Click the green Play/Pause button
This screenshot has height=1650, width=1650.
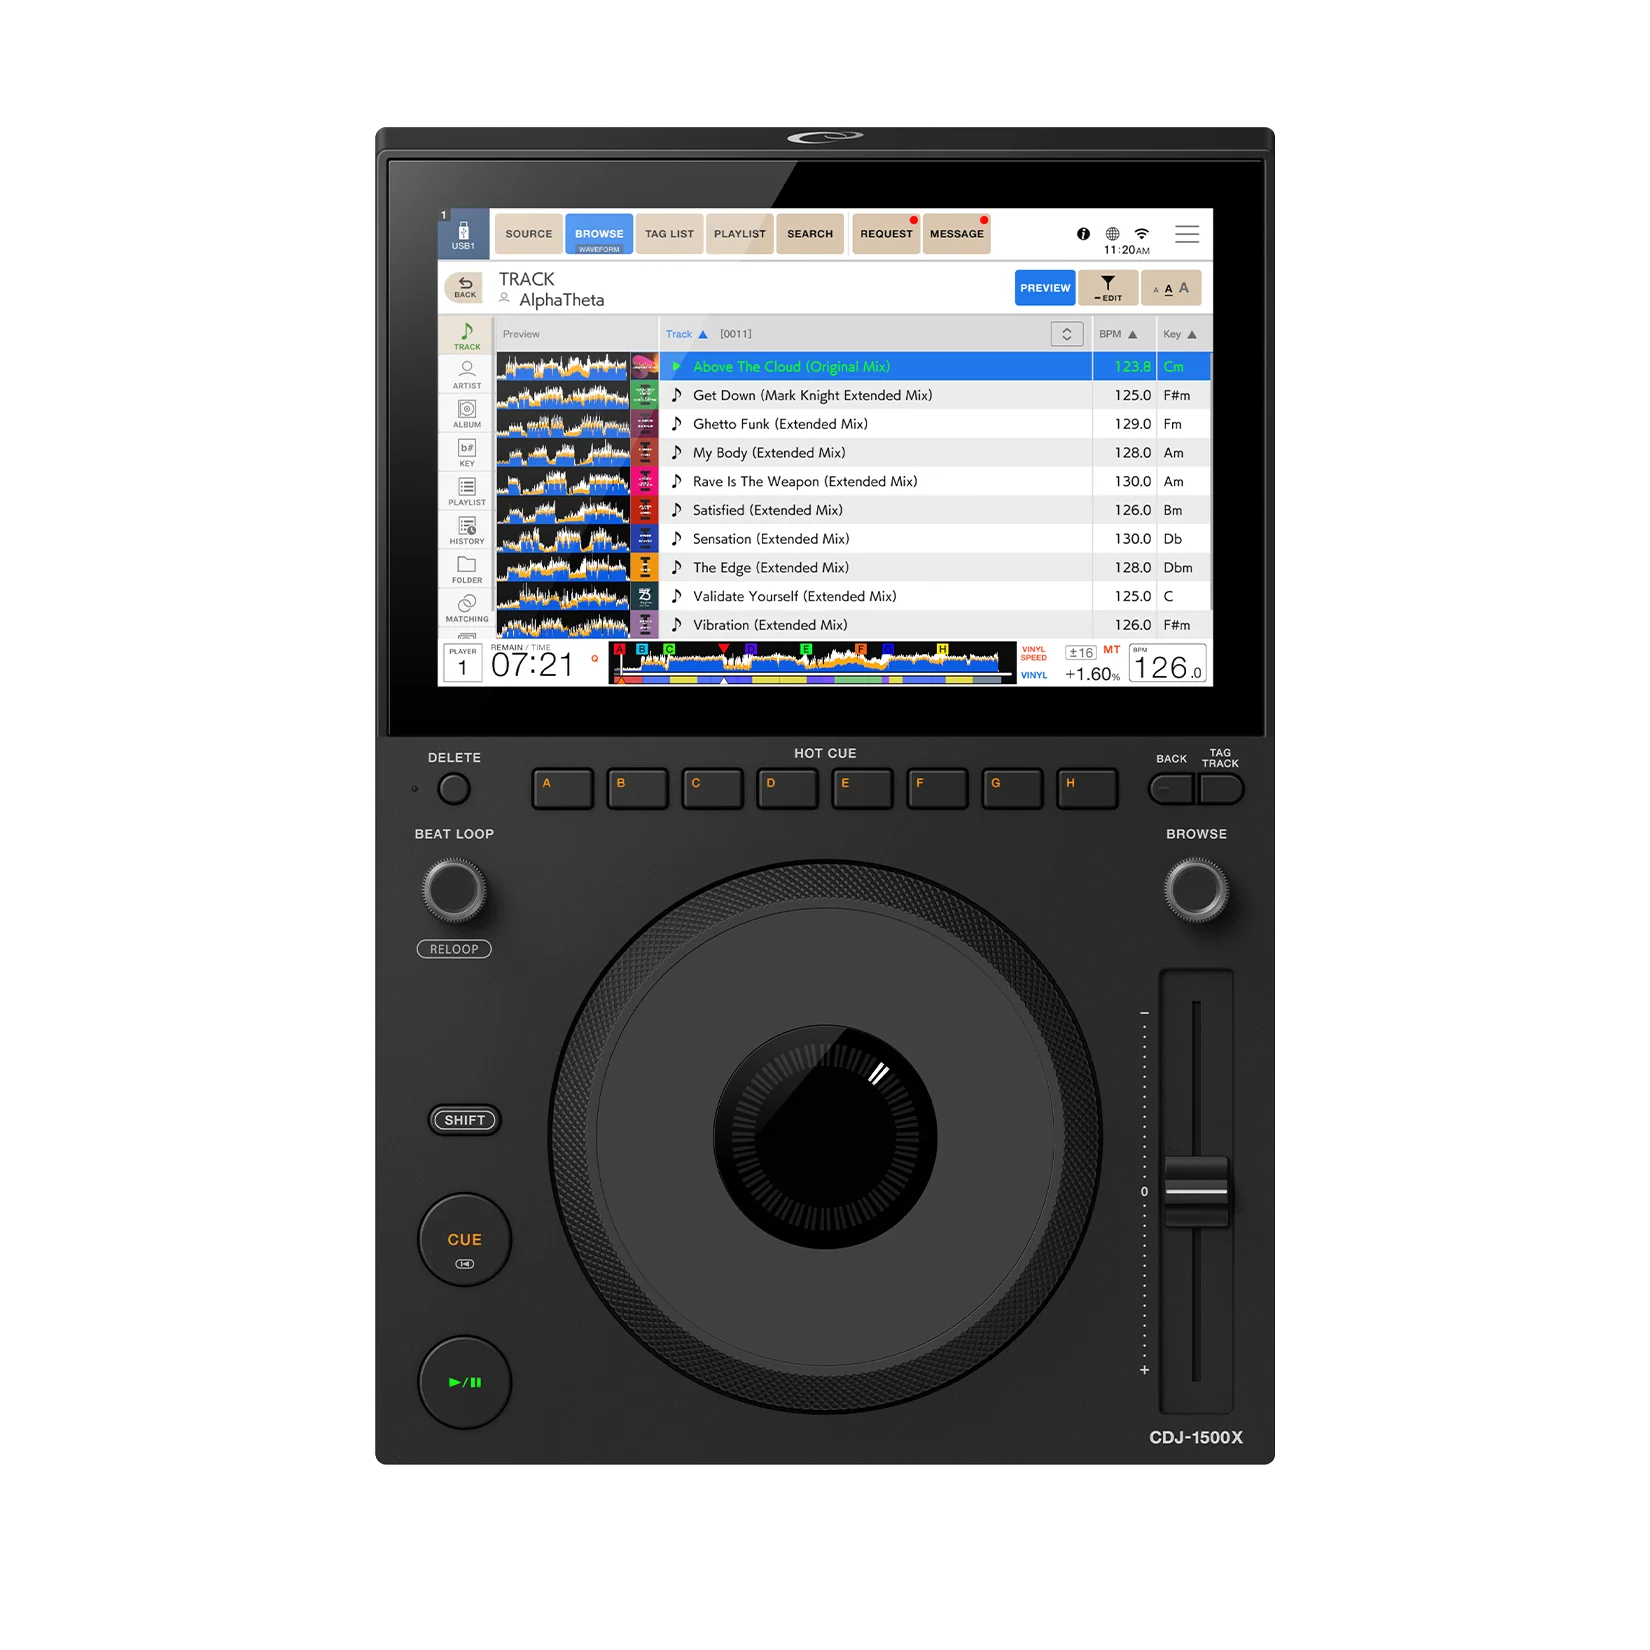465,1382
